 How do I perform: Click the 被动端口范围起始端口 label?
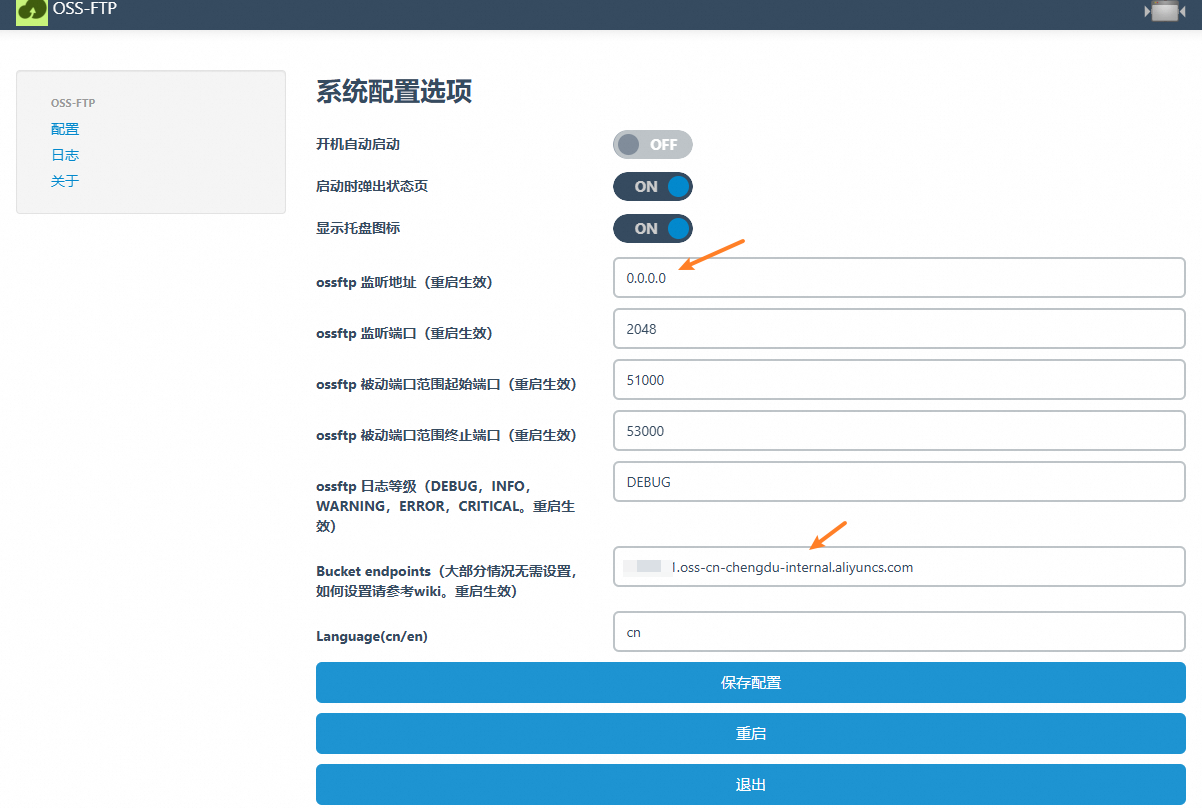(x=446, y=384)
